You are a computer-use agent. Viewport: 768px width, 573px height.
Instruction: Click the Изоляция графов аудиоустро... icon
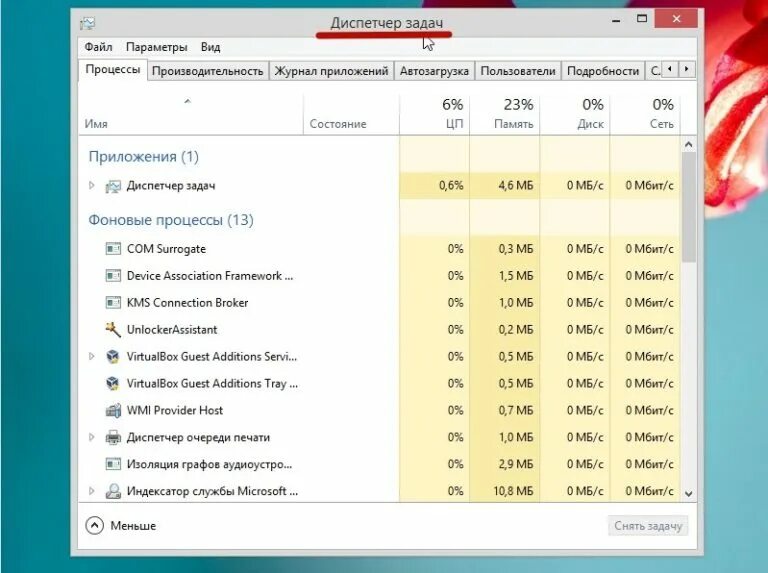(x=113, y=464)
